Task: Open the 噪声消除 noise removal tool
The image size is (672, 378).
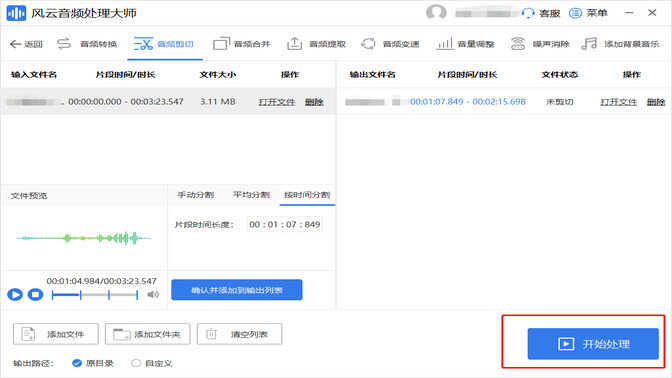Action: point(540,44)
